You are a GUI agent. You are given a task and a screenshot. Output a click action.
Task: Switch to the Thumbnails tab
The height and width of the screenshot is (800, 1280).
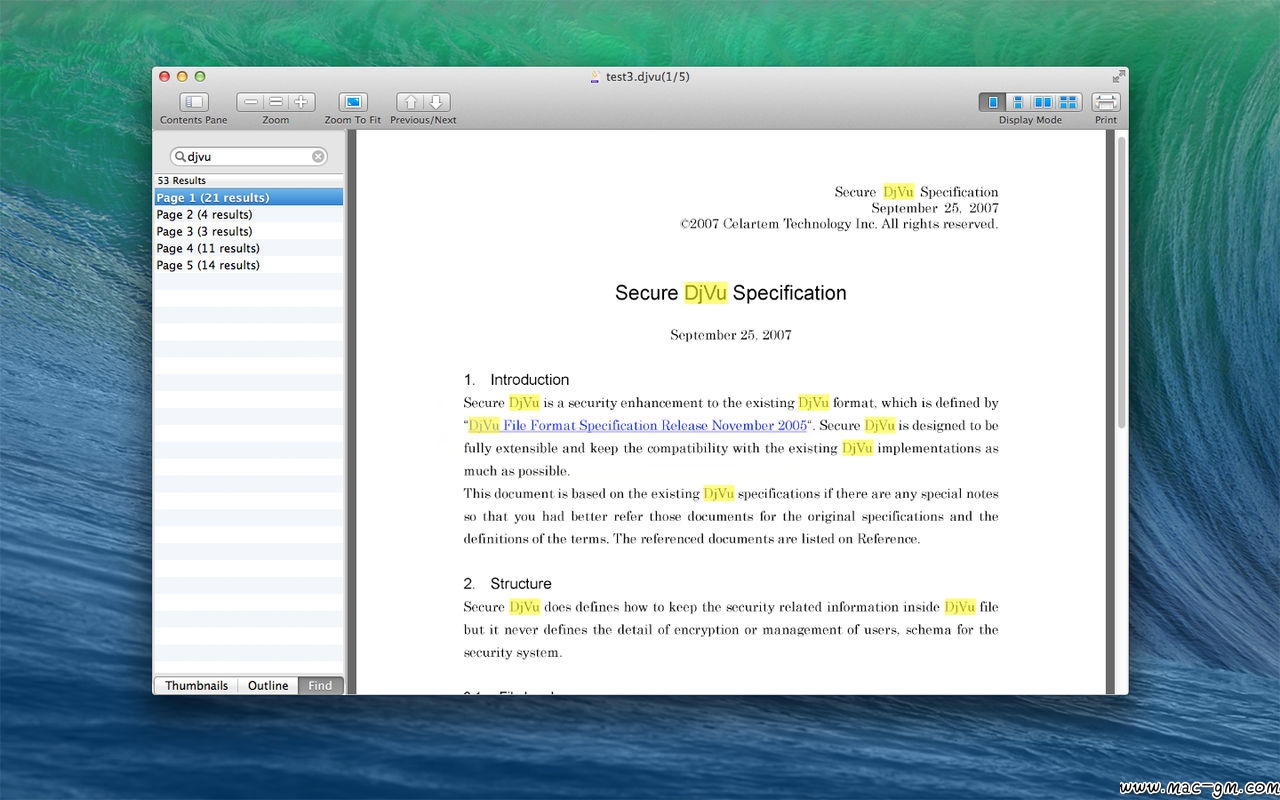tap(196, 685)
